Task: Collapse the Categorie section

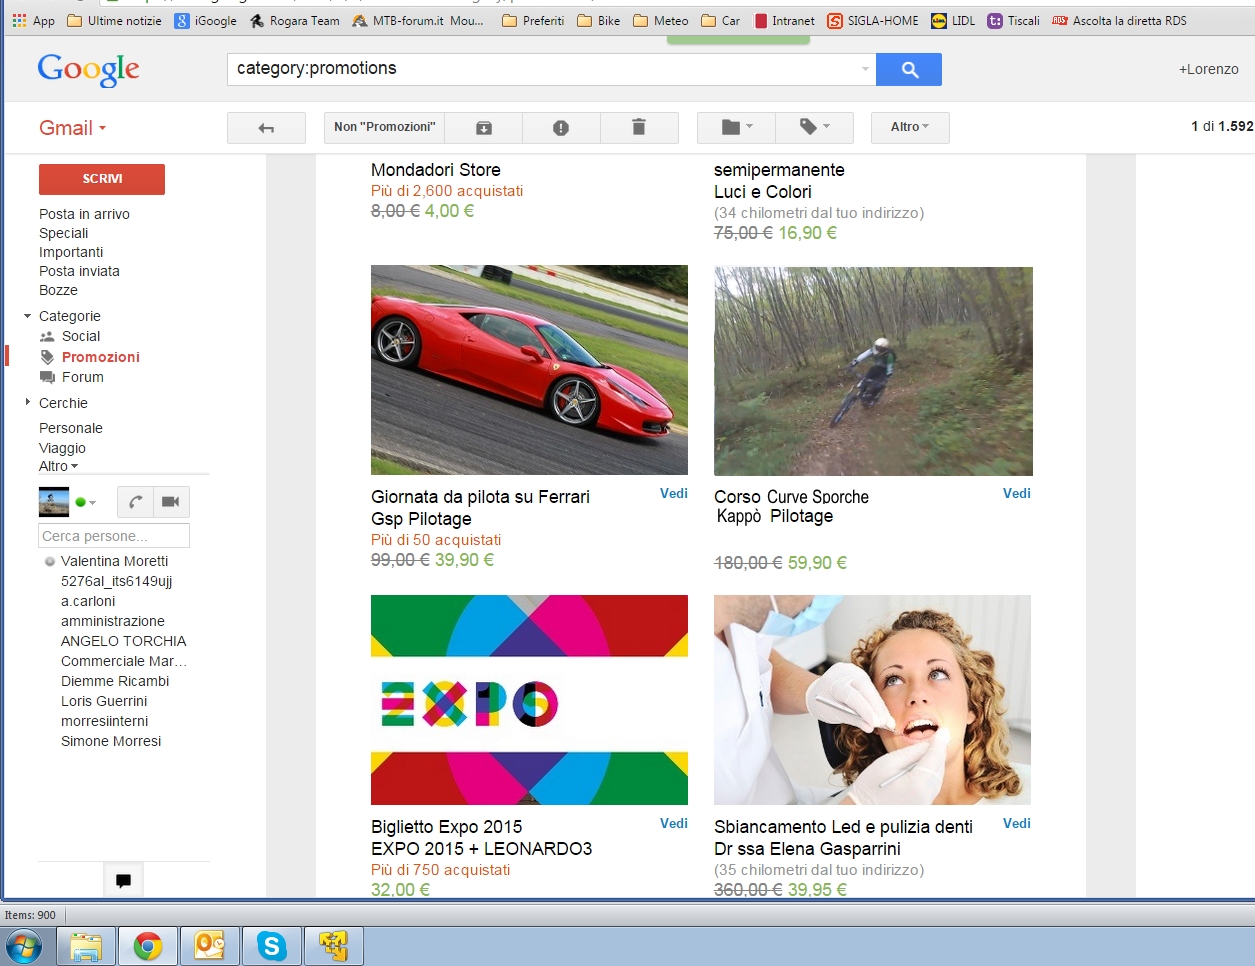Action: tap(27, 316)
